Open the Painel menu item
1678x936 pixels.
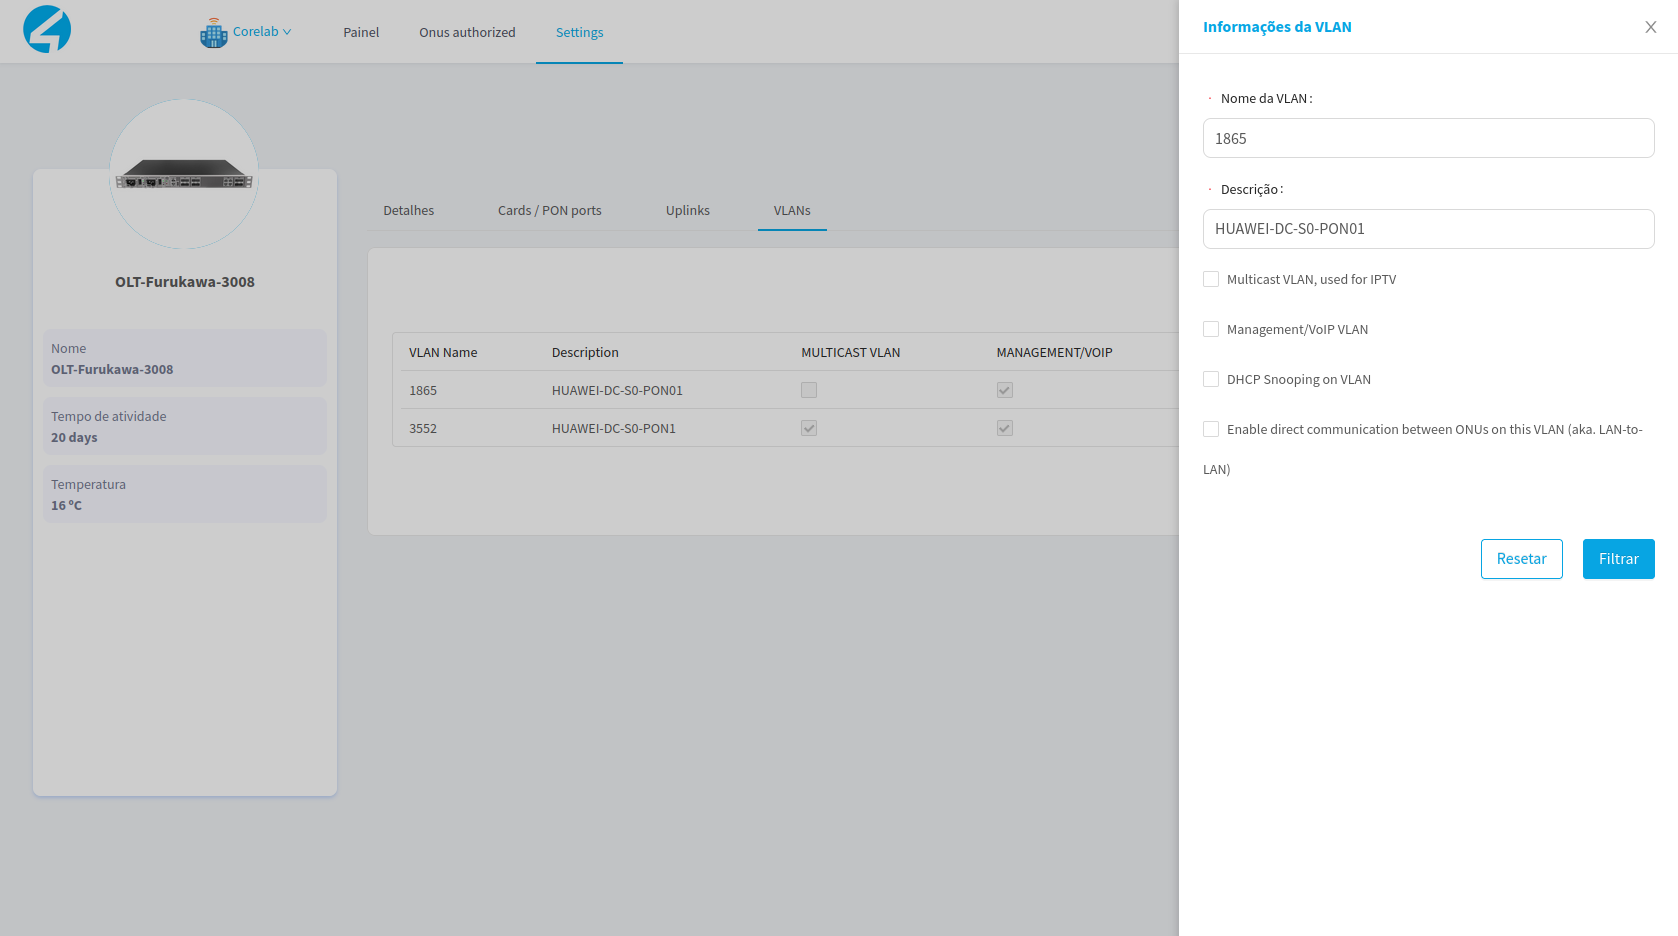click(x=361, y=33)
